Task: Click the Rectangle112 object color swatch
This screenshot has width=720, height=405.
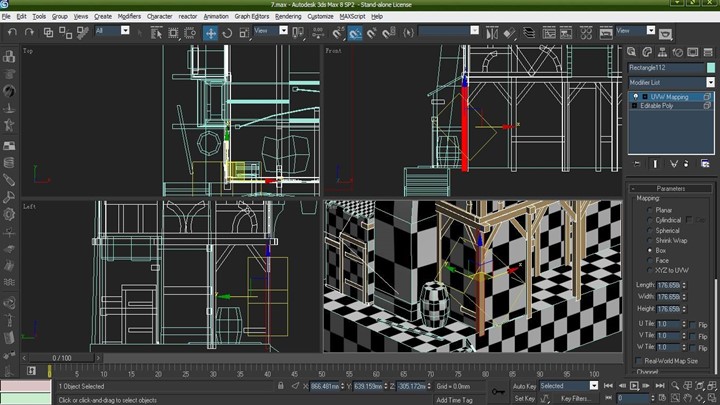Action: point(711,68)
